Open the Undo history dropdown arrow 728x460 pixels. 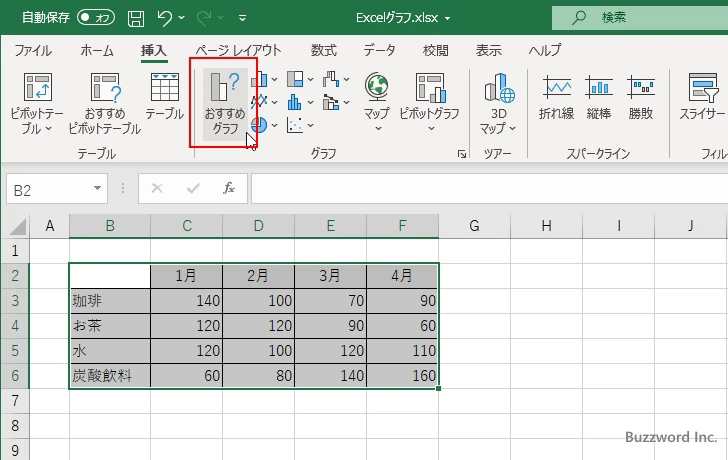coord(182,18)
